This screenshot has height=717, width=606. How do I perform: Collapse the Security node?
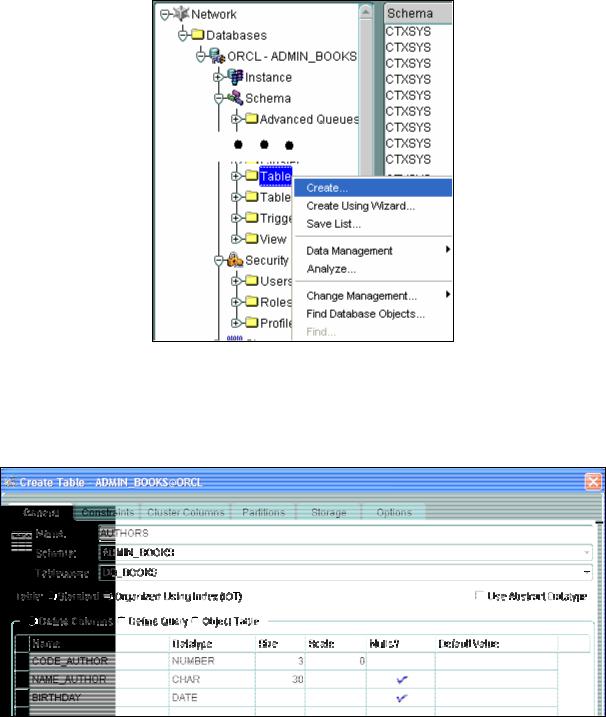coord(219,261)
